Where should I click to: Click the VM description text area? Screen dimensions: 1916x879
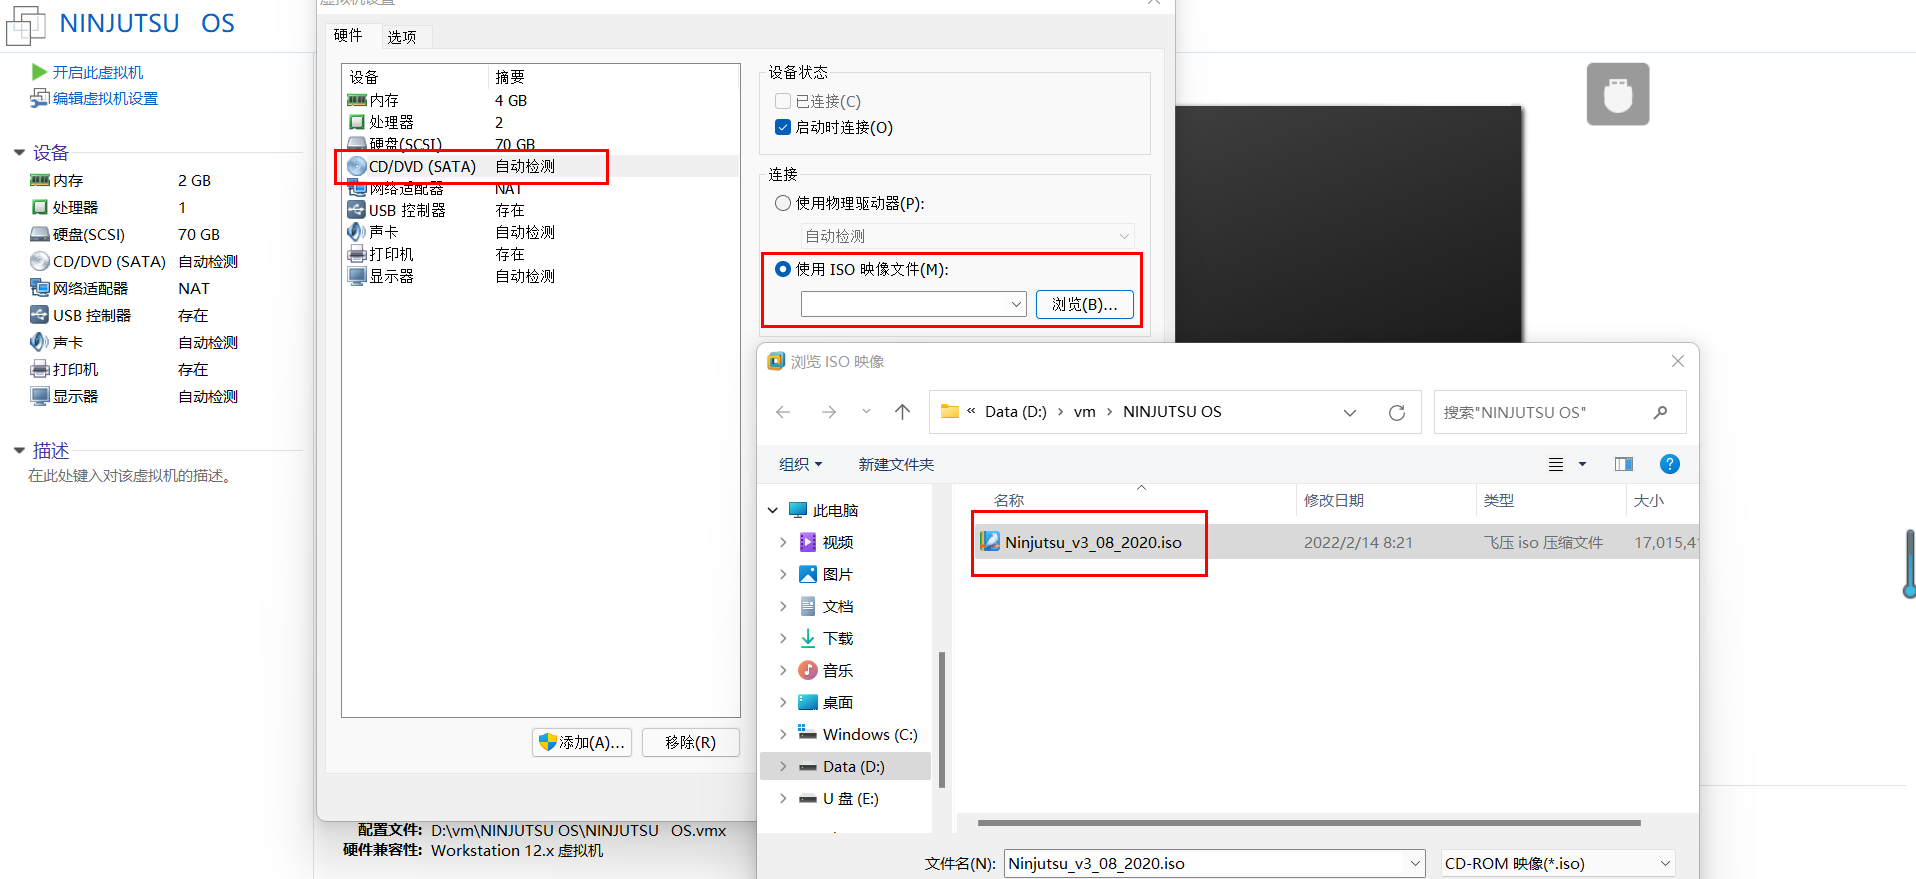[x=131, y=476]
